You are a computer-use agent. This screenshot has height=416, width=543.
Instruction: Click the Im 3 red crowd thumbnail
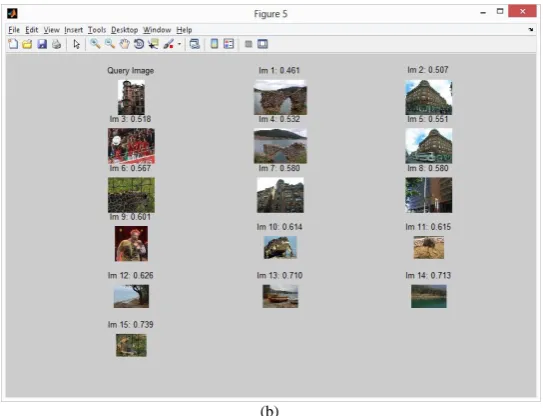[x=131, y=146]
